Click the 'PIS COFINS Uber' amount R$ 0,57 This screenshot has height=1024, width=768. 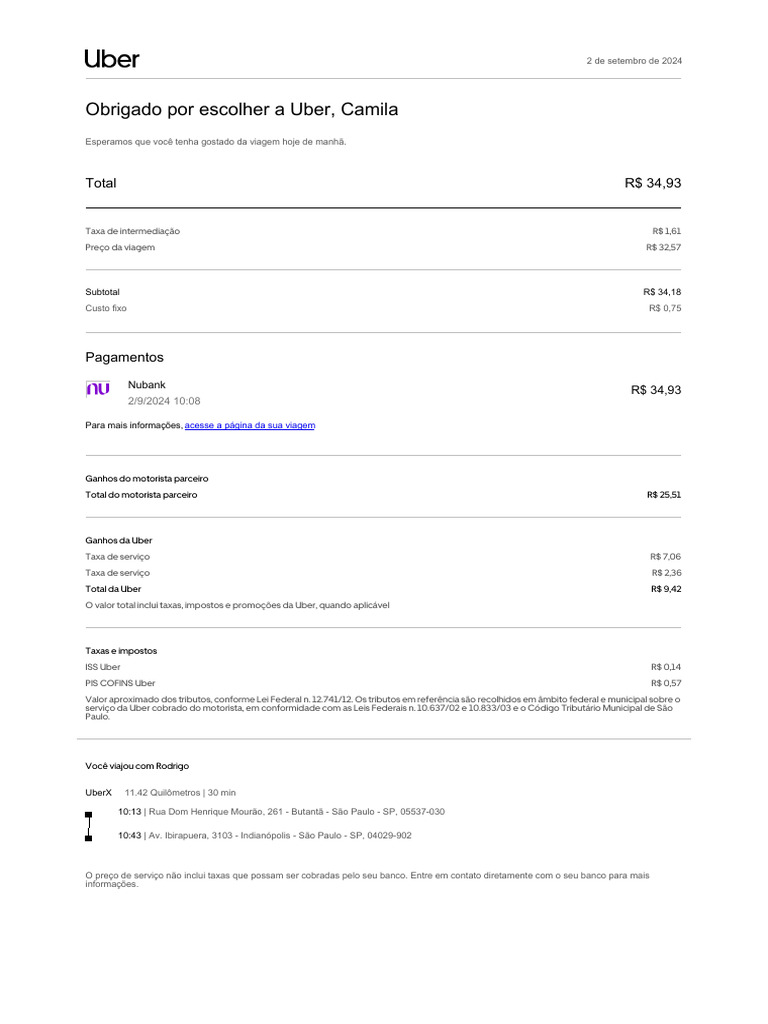coord(666,683)
